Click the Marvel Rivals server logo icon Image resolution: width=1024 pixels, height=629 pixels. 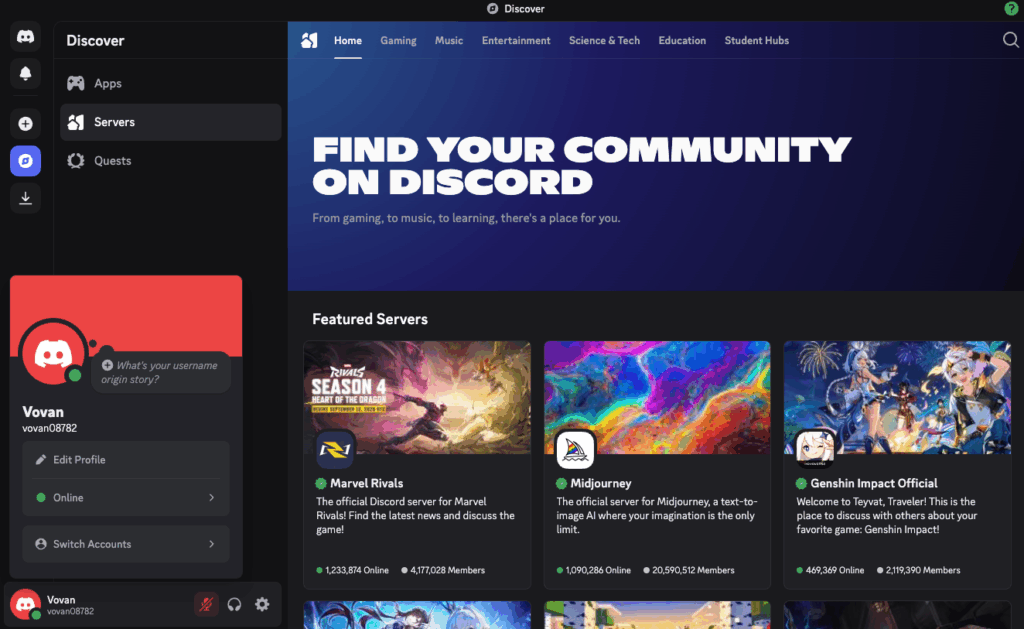pos(335,449)
